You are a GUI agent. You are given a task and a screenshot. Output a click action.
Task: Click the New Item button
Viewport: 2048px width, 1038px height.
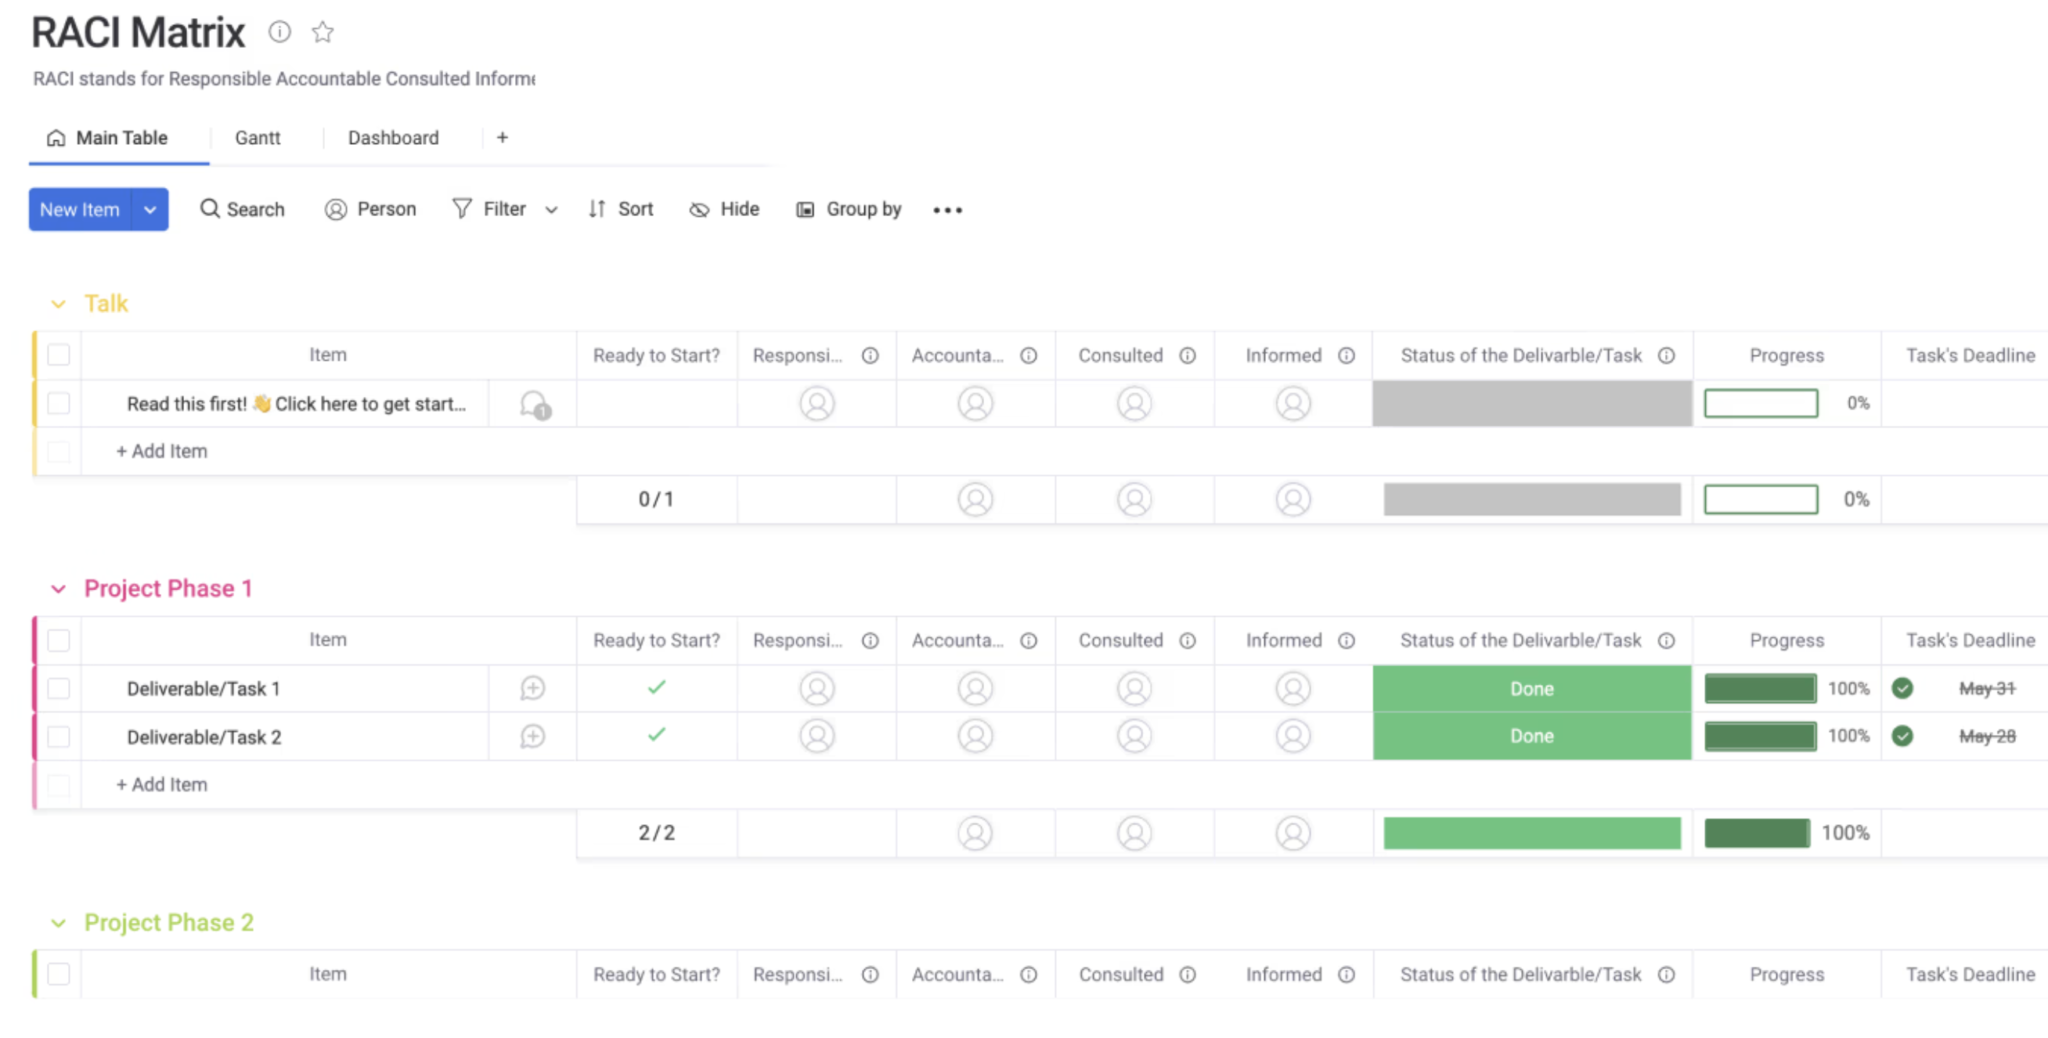coord(80,209)
